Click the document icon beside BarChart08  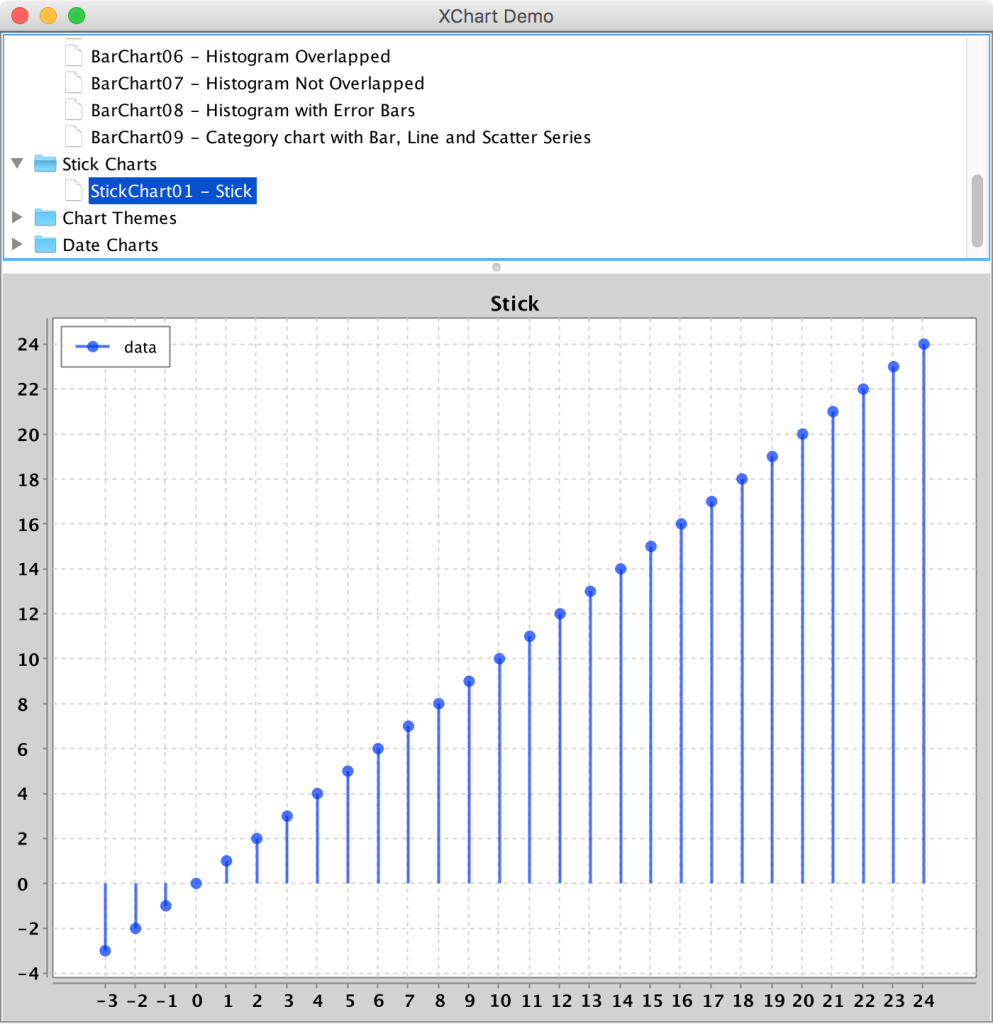pos(73,109)
